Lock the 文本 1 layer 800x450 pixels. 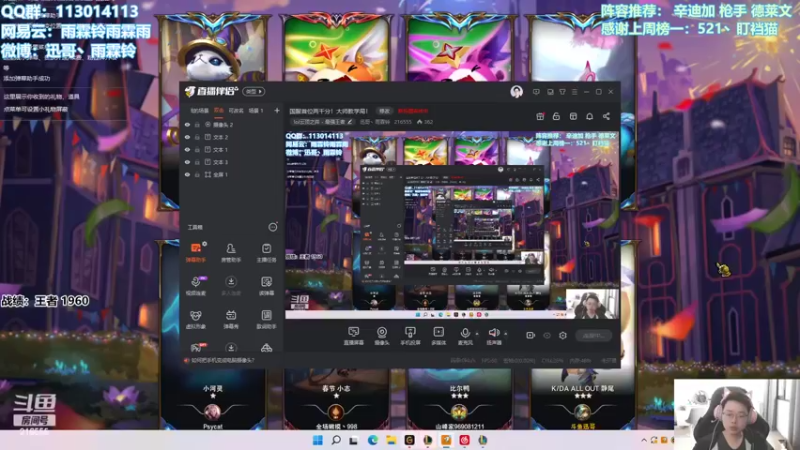(x=197, y=149)
